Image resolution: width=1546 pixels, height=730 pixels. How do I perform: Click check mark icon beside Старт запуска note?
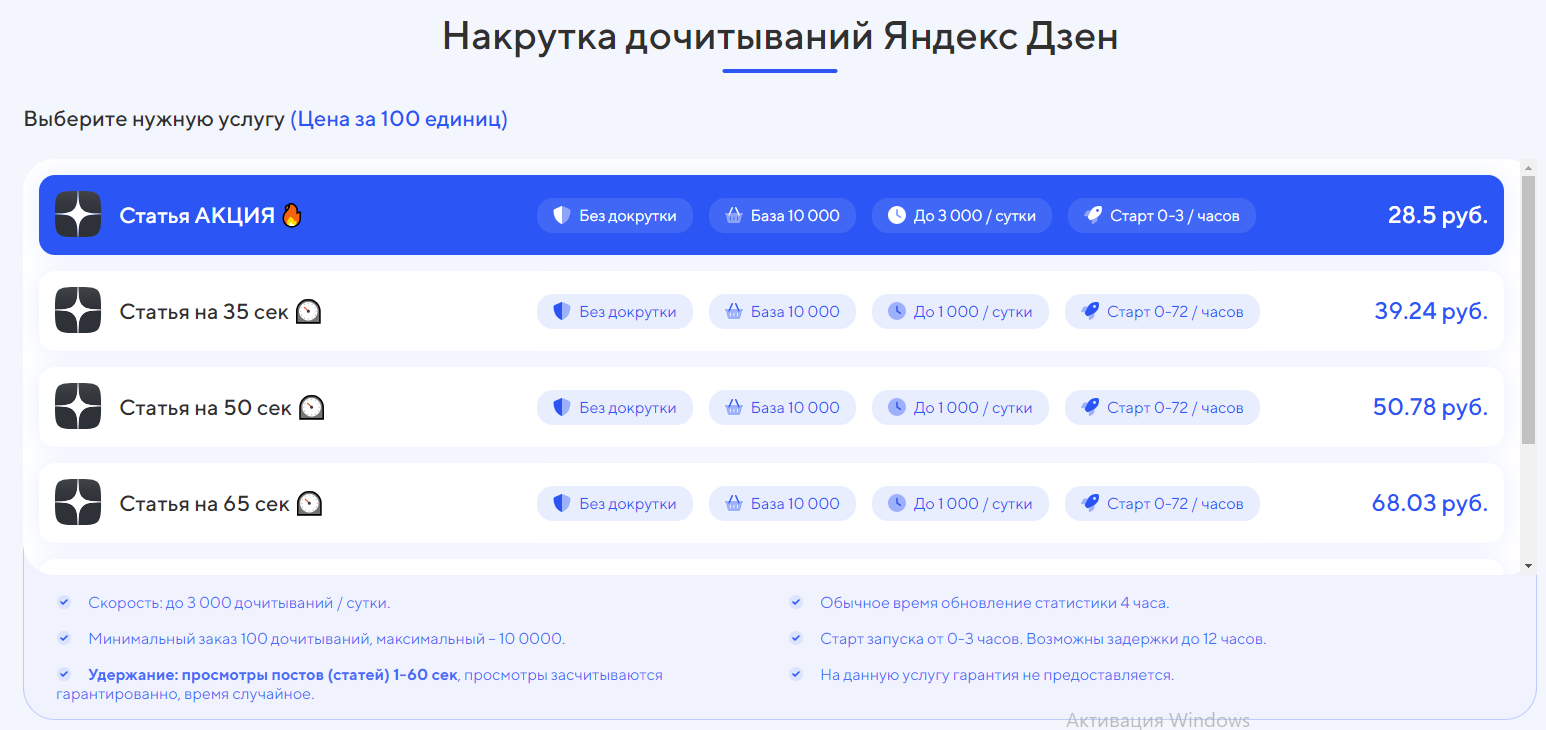(796, 638)
